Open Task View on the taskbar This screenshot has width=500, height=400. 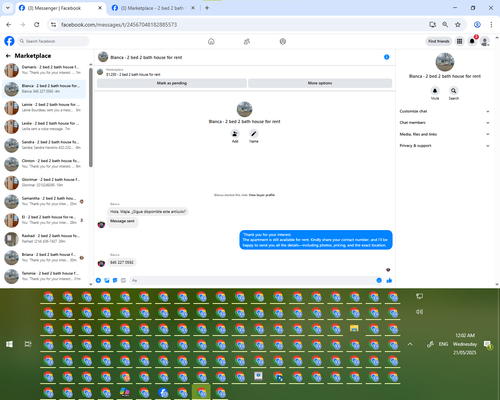coord(28,344)
